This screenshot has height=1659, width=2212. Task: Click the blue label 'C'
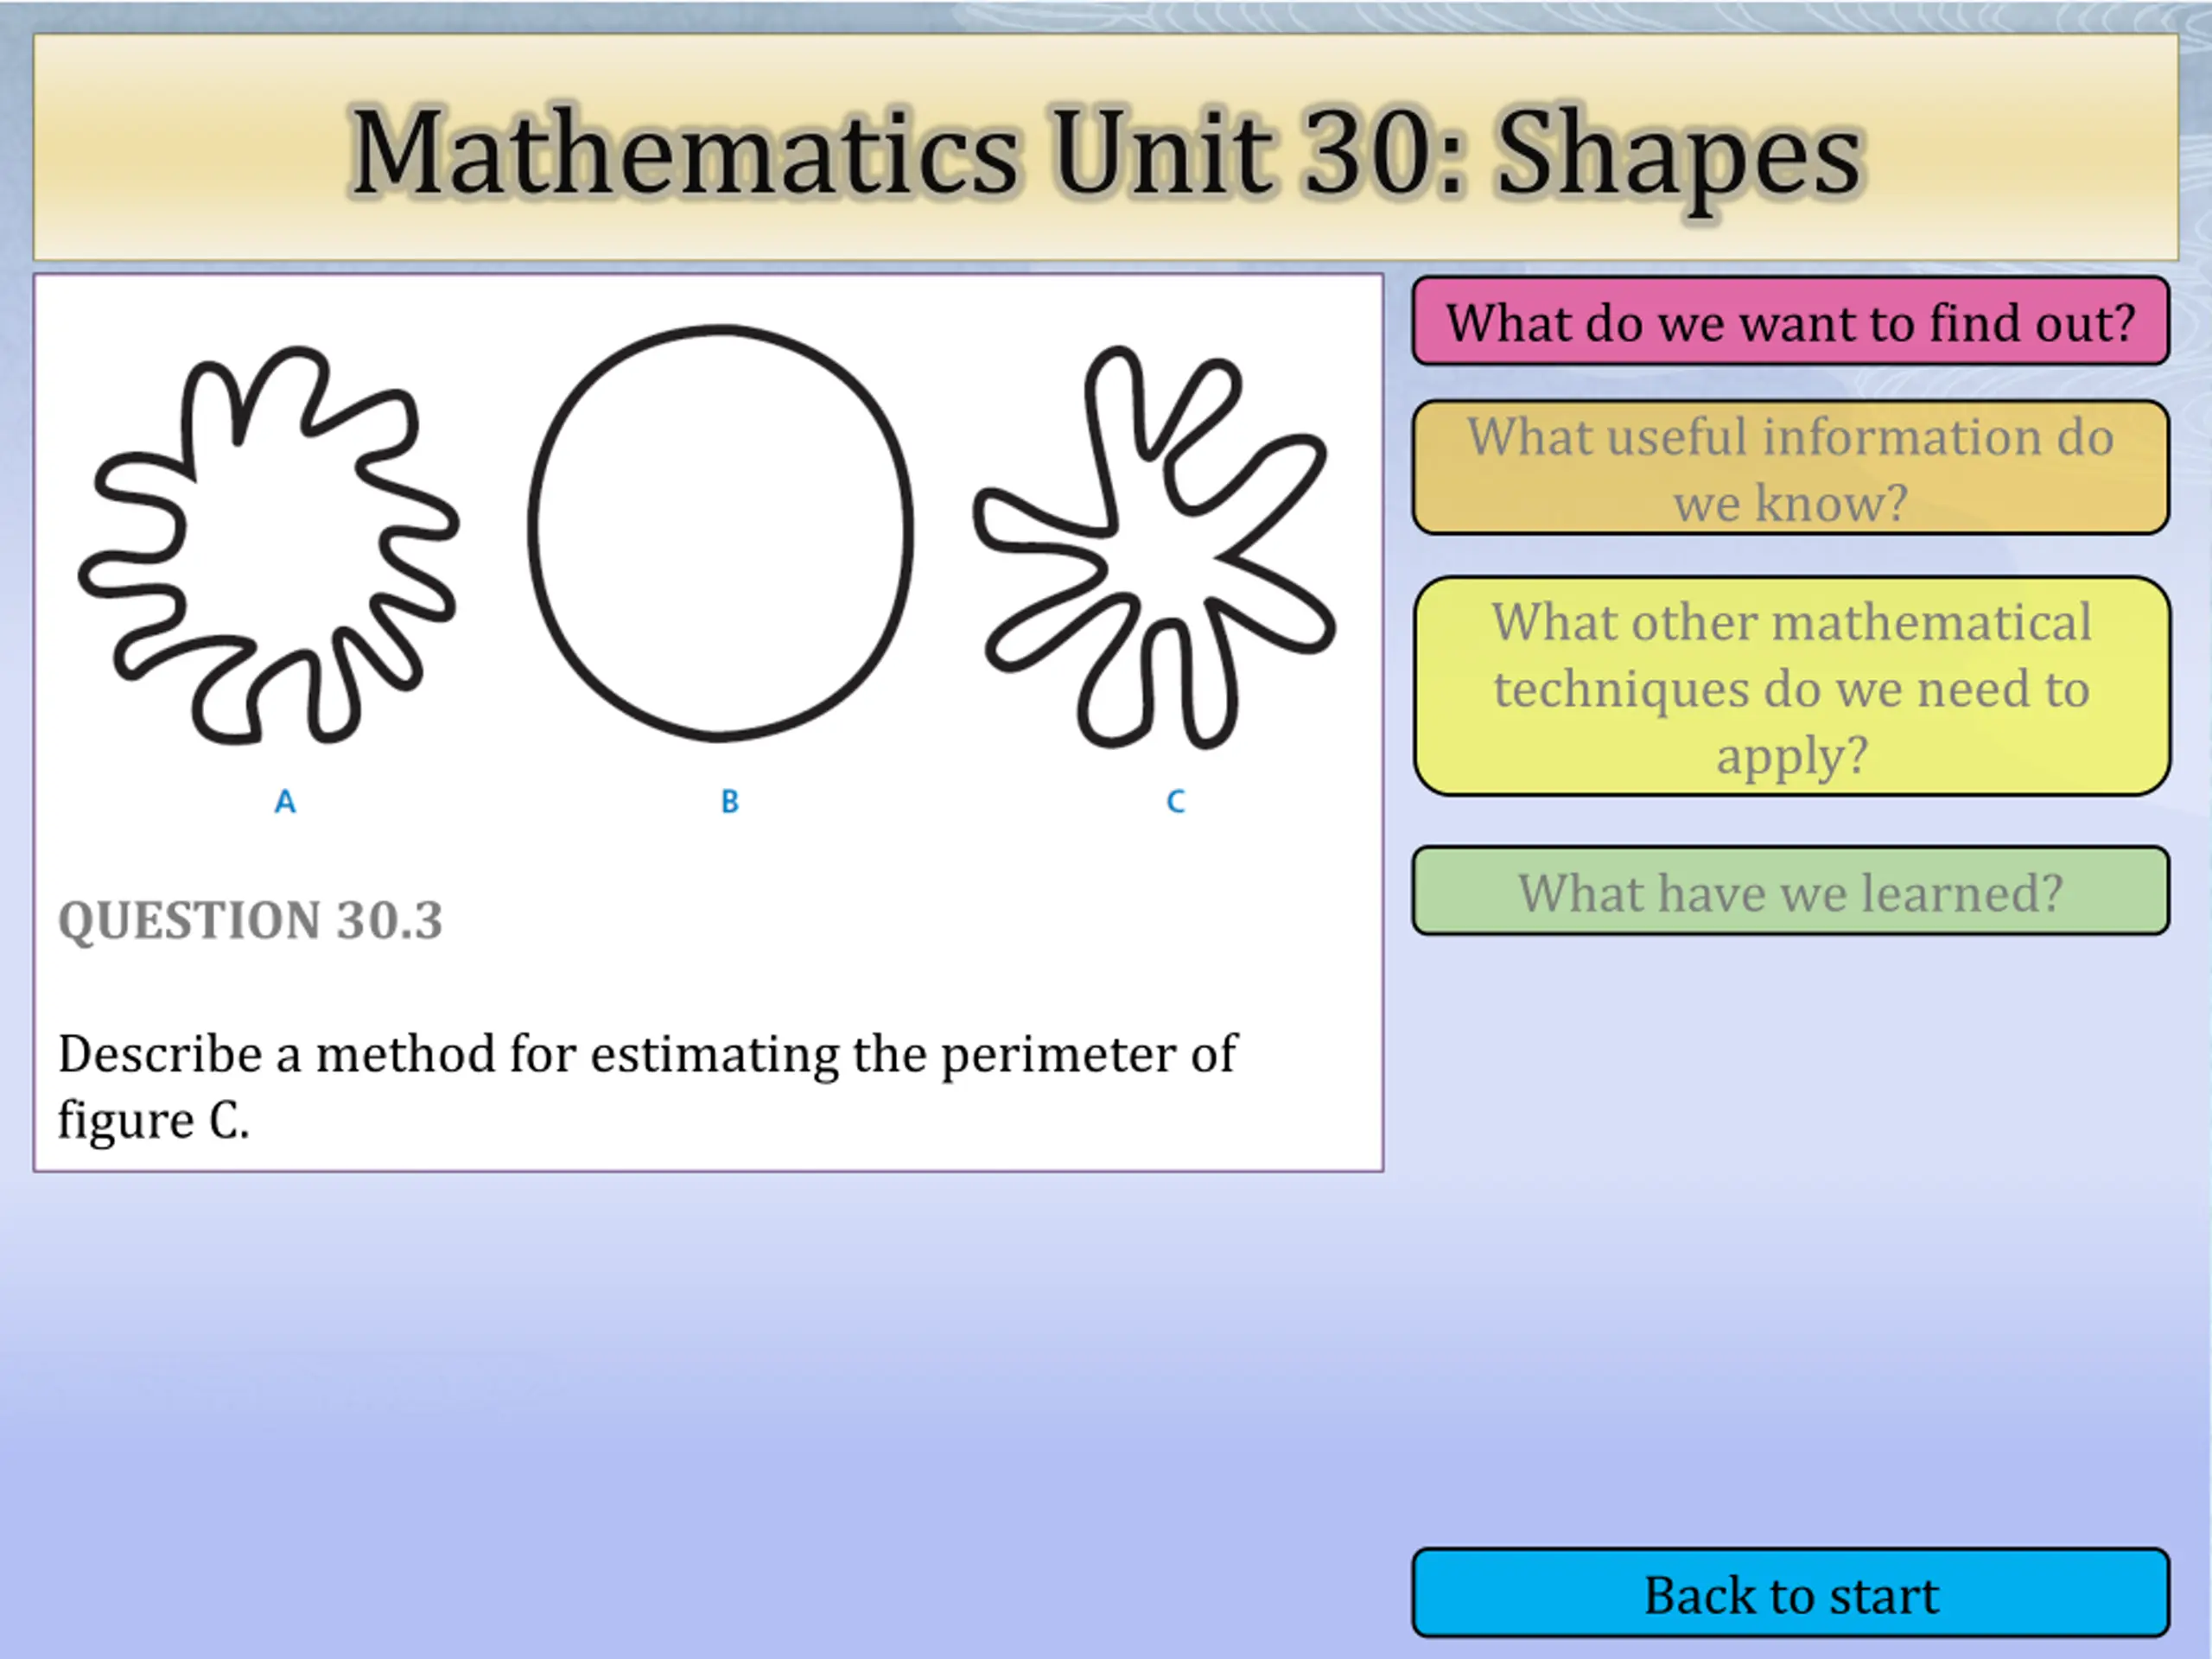tap(1176, 801)
